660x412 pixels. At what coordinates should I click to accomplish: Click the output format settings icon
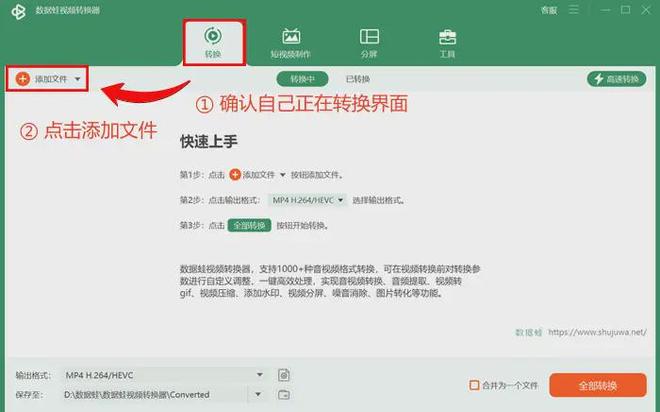click(284, 375)
